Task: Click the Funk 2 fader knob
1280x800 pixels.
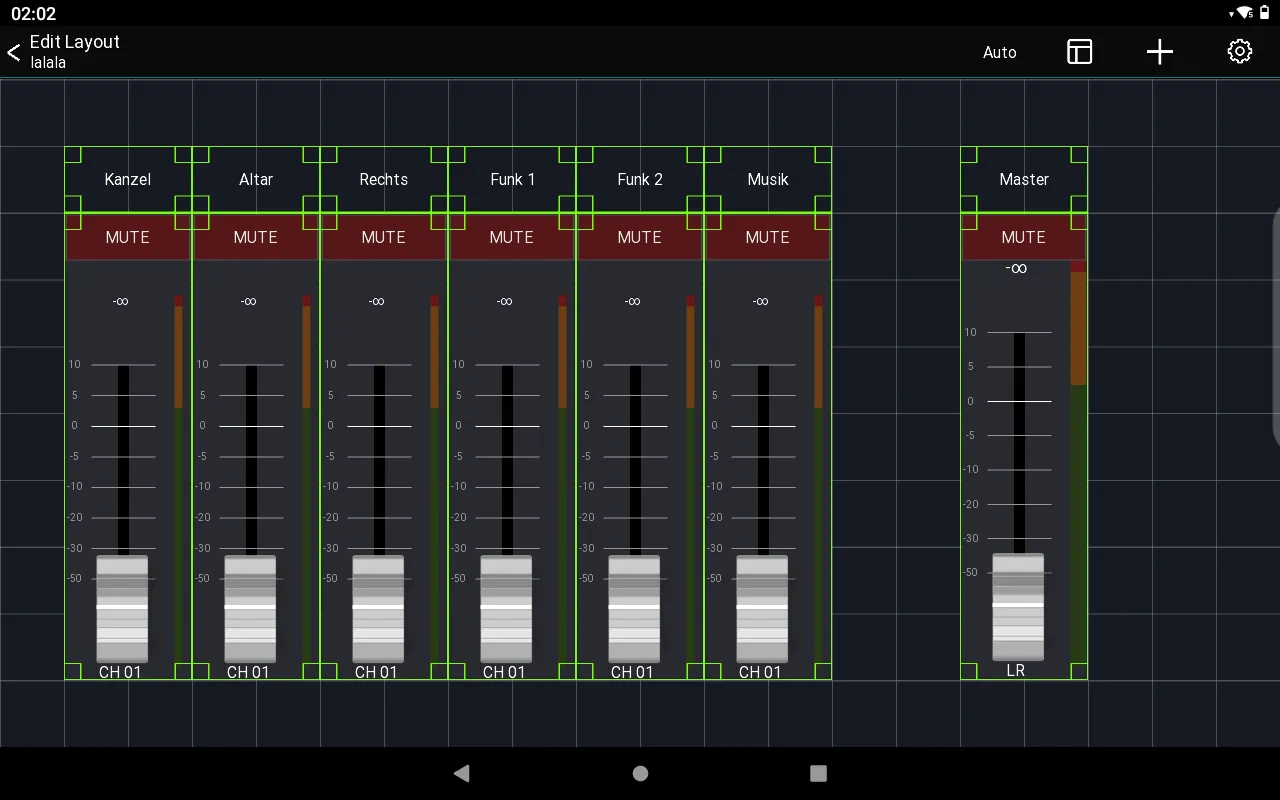Action: pos(634,608)
